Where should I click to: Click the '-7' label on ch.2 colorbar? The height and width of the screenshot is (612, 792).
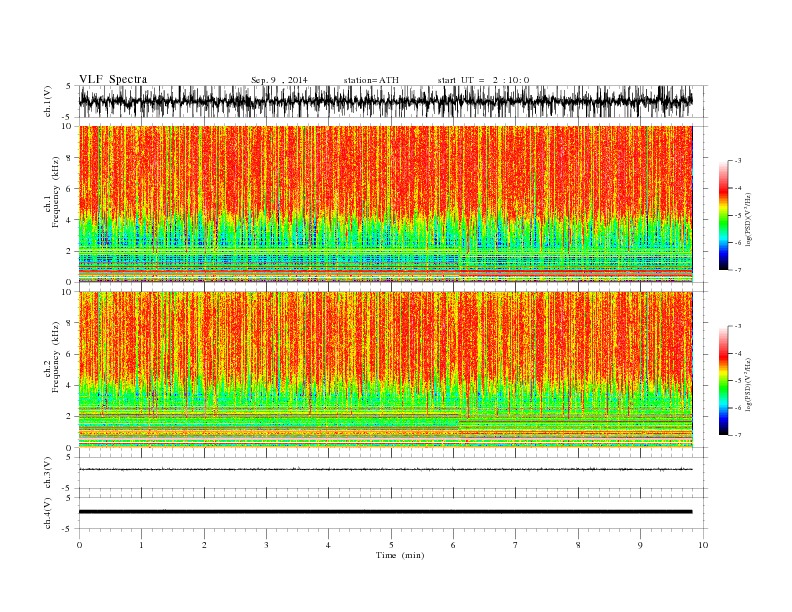coord(737,435)
